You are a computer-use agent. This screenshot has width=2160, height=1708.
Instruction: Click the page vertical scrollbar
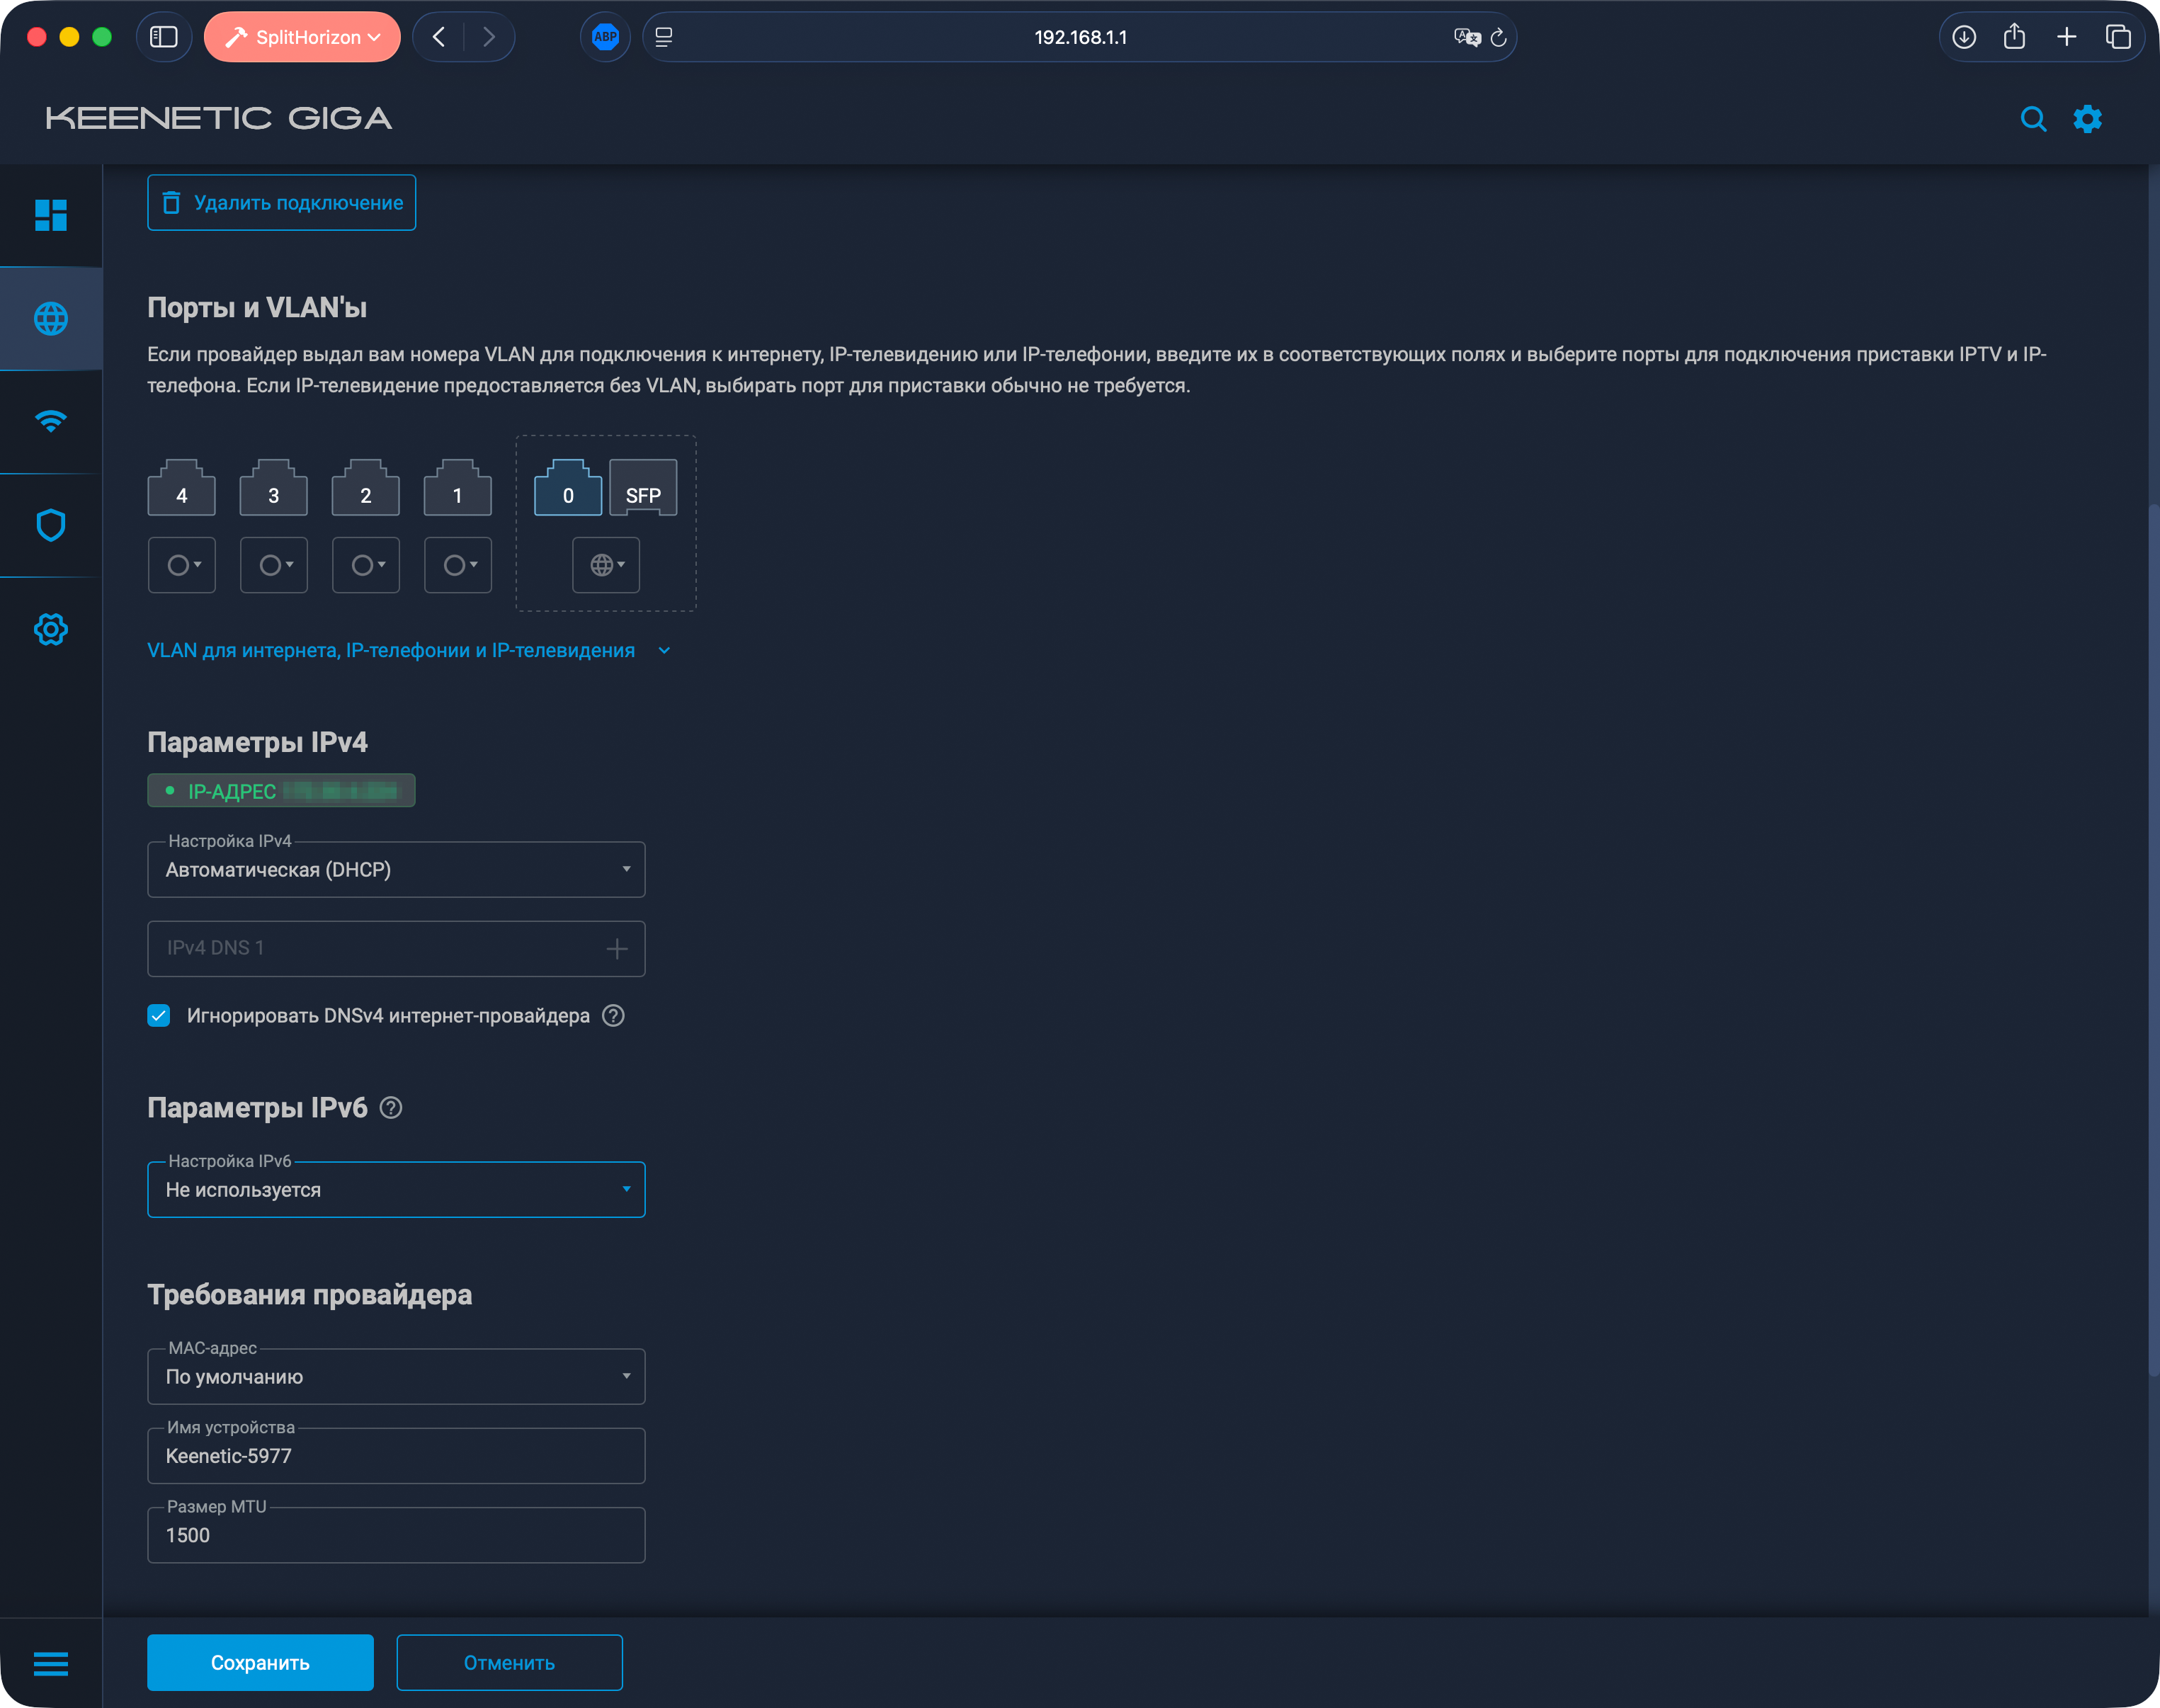[x=2153, y=940]
